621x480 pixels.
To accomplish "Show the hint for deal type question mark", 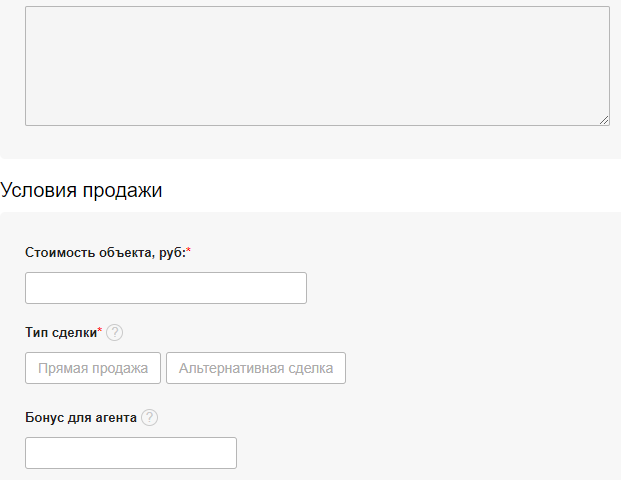I will (115, 333).
